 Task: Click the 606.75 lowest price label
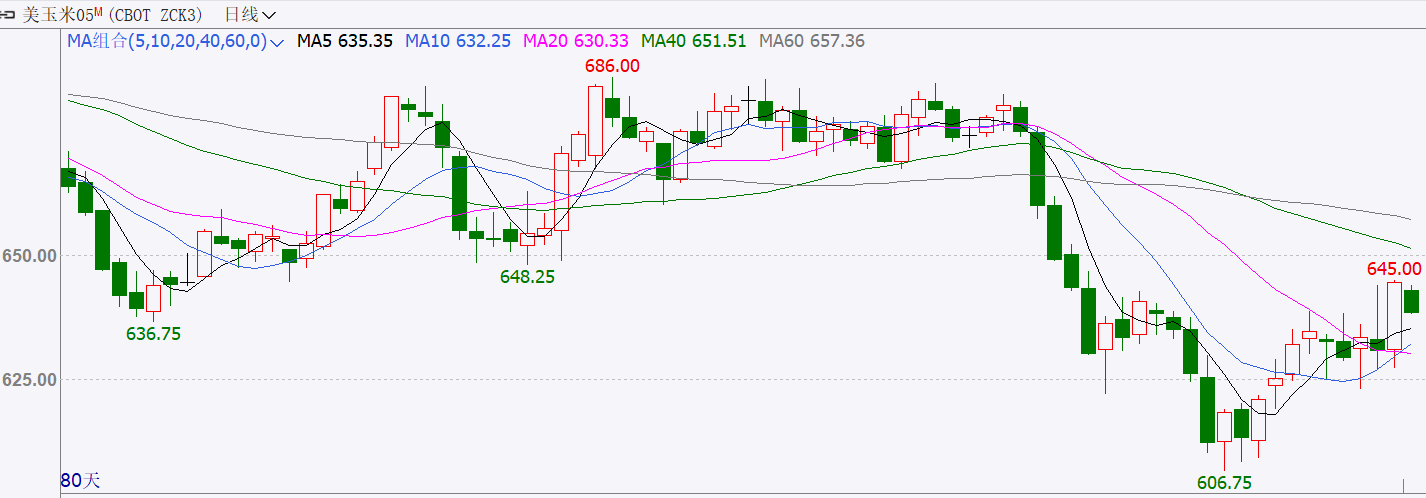[1224, 483]
